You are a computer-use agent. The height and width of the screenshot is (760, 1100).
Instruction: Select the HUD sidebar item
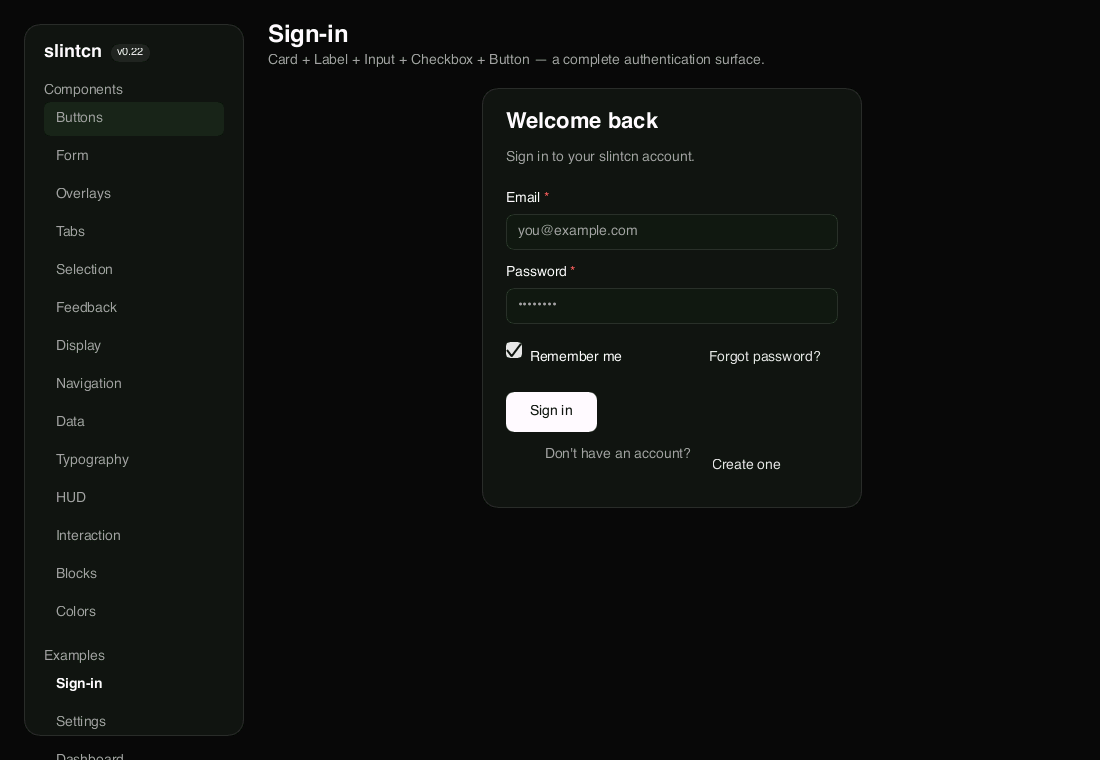pos(134,498)
